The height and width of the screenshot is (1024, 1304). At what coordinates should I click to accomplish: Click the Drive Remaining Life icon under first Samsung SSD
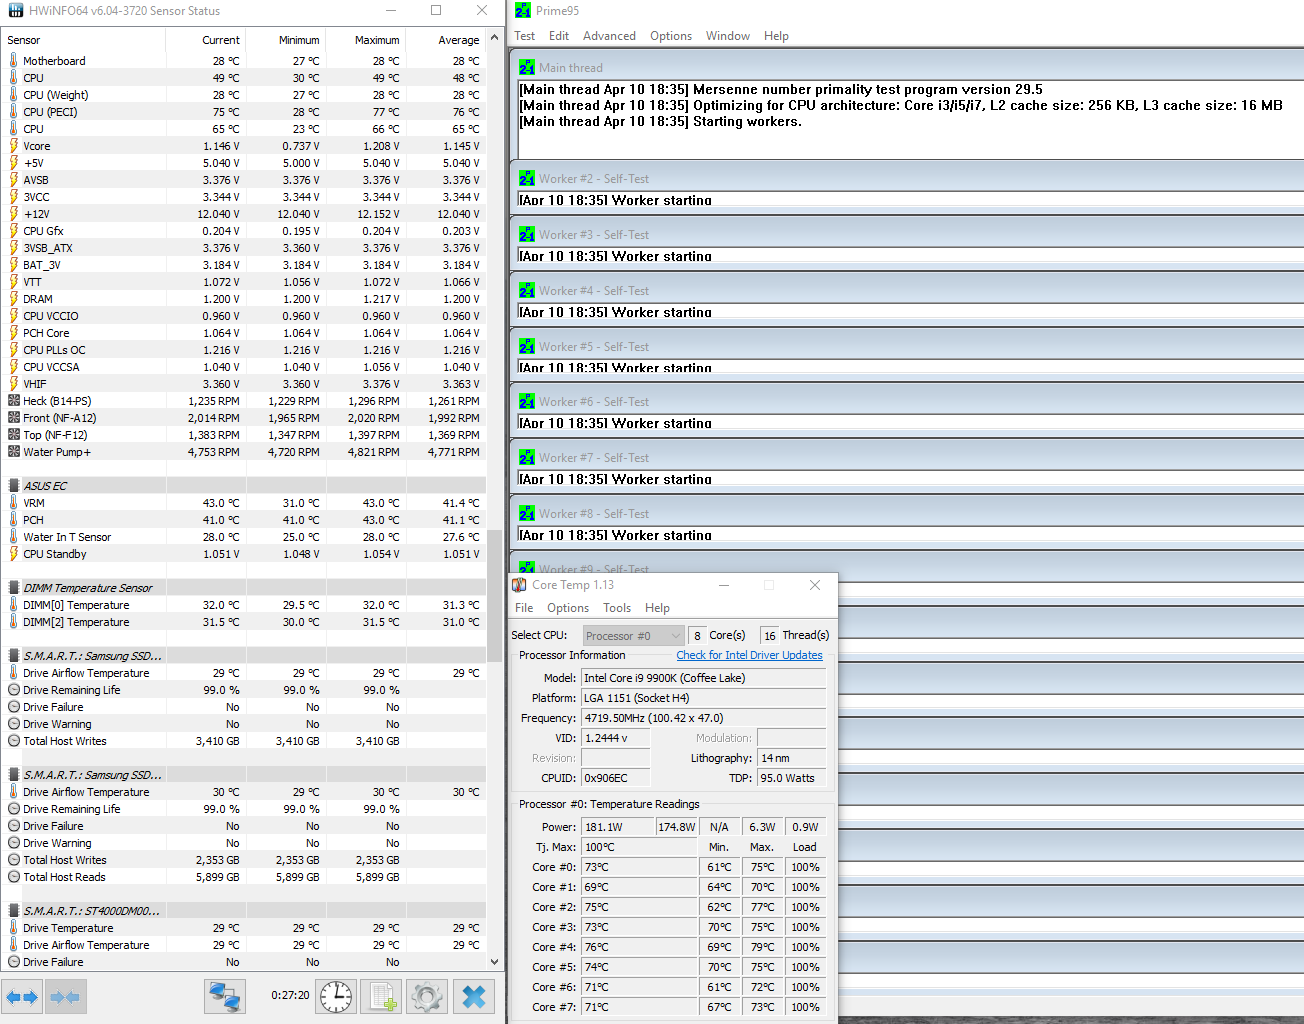point(14,690)
